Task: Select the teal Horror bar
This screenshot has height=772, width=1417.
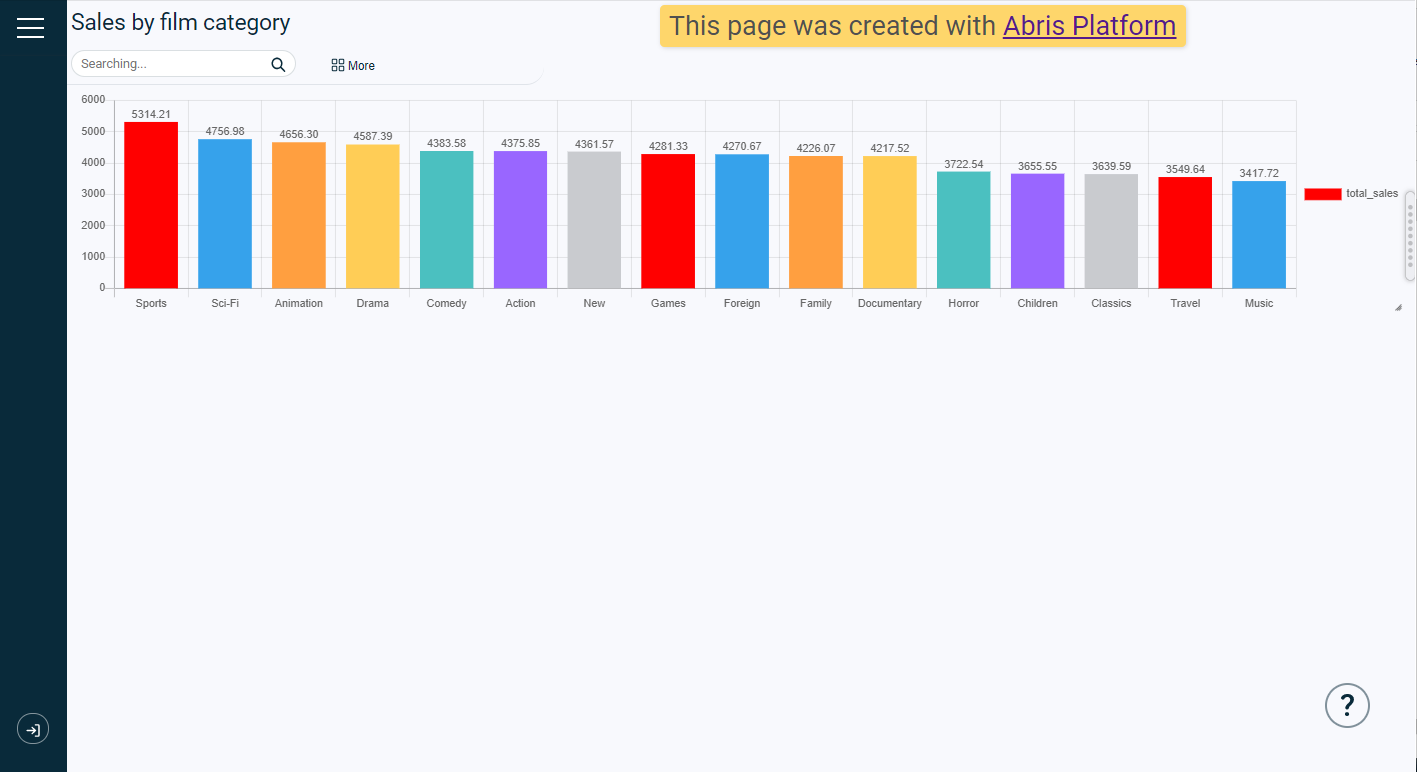Action: pyautogui.click(x=963, y=230)
